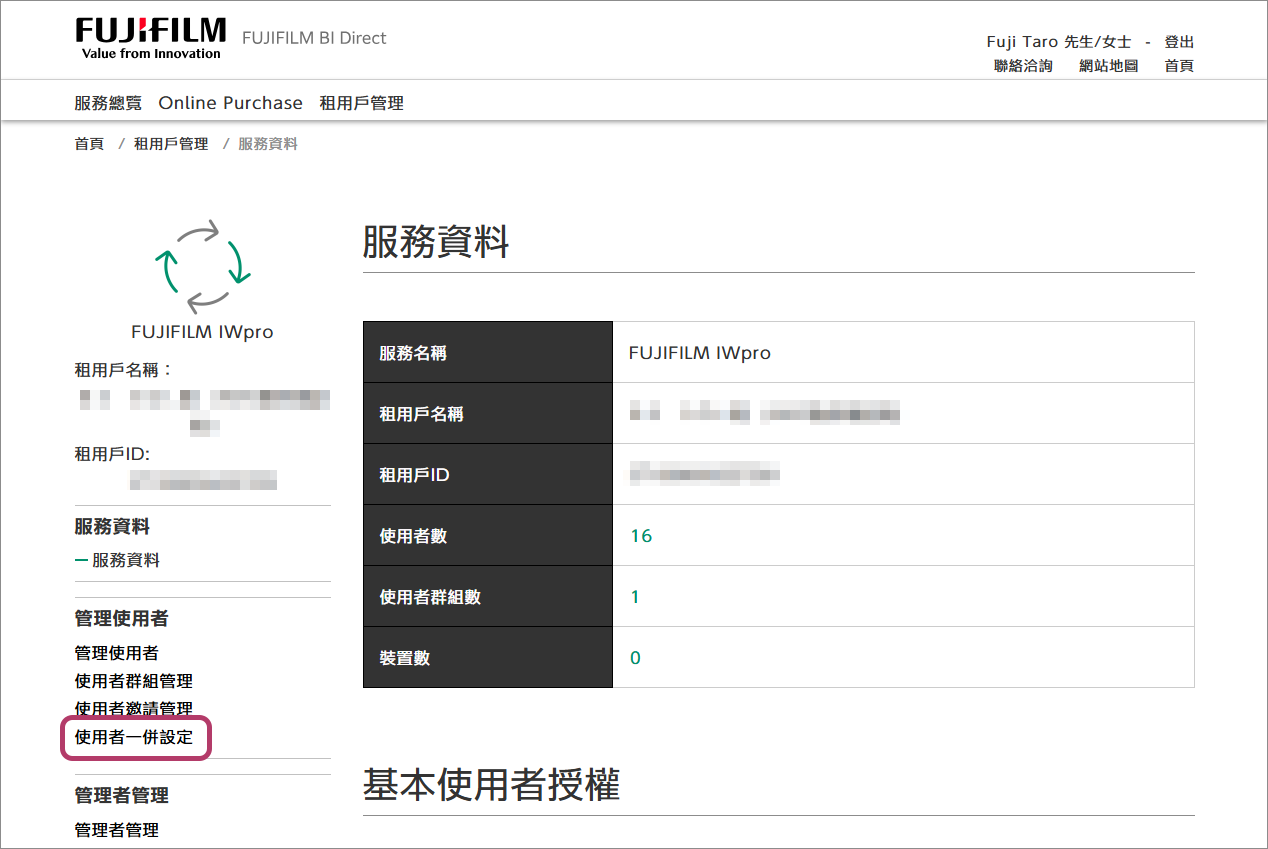Click the 使用者數 table header cell
The width and height of the screenshot is (1268, 849).
[487, 535]
